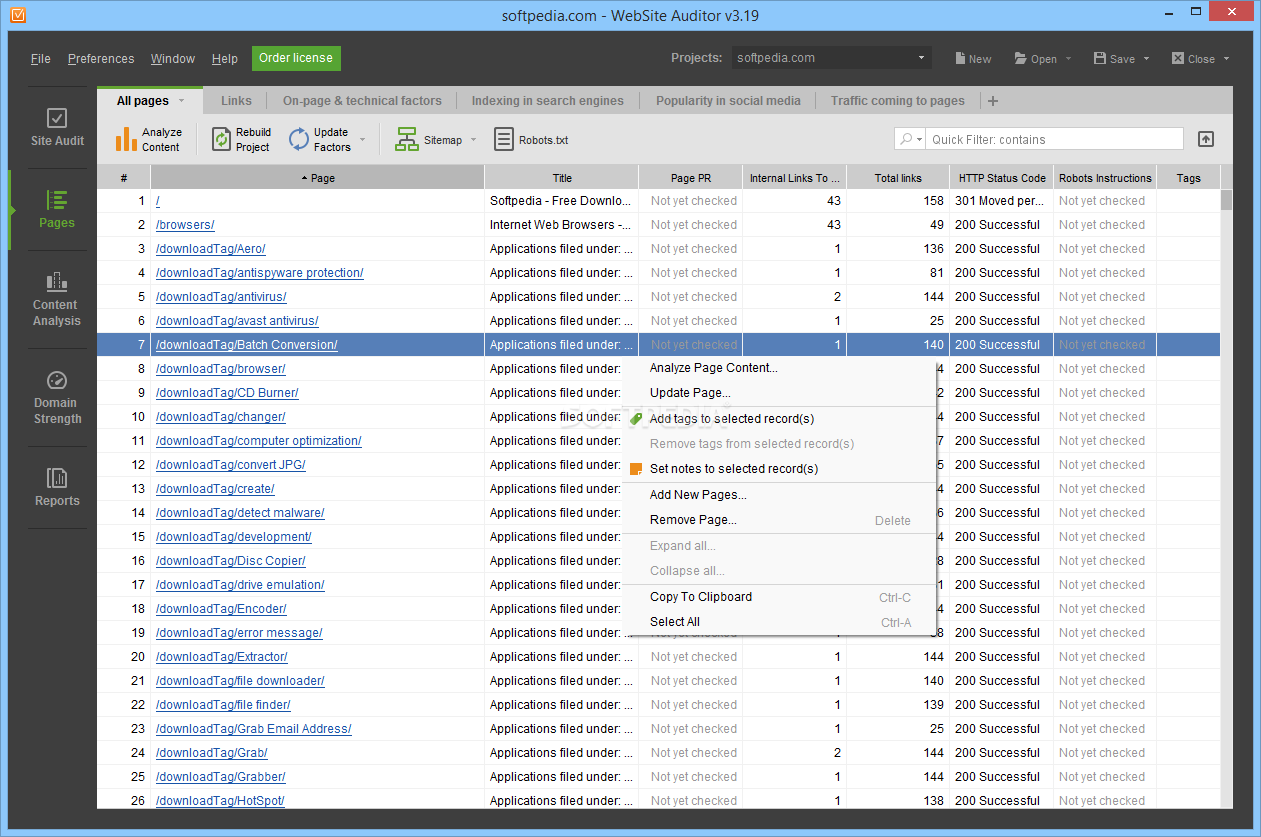Open the /downloadTag/HotSpot/ link
Screen dimensions: 1261x837
(220, 801)
